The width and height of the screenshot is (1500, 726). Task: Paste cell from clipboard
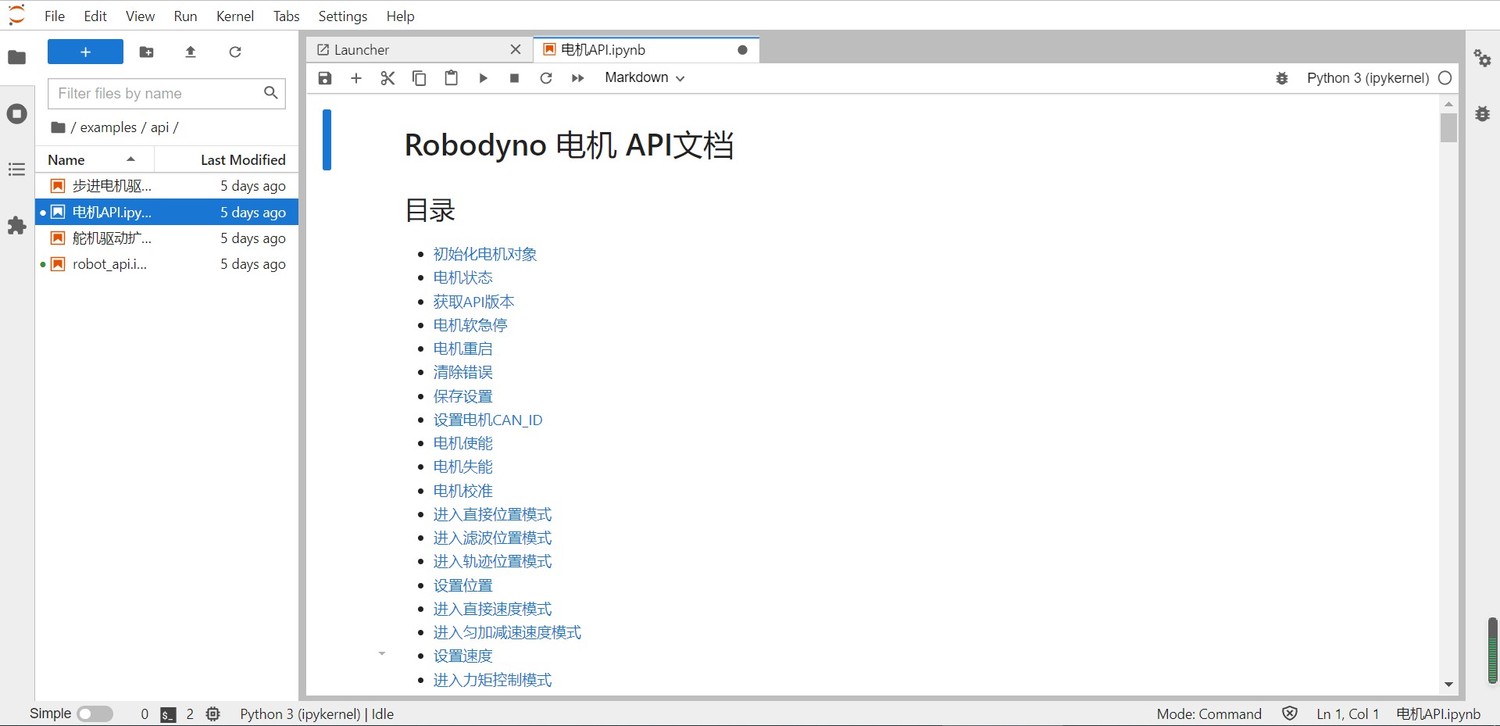coord(451,78)
